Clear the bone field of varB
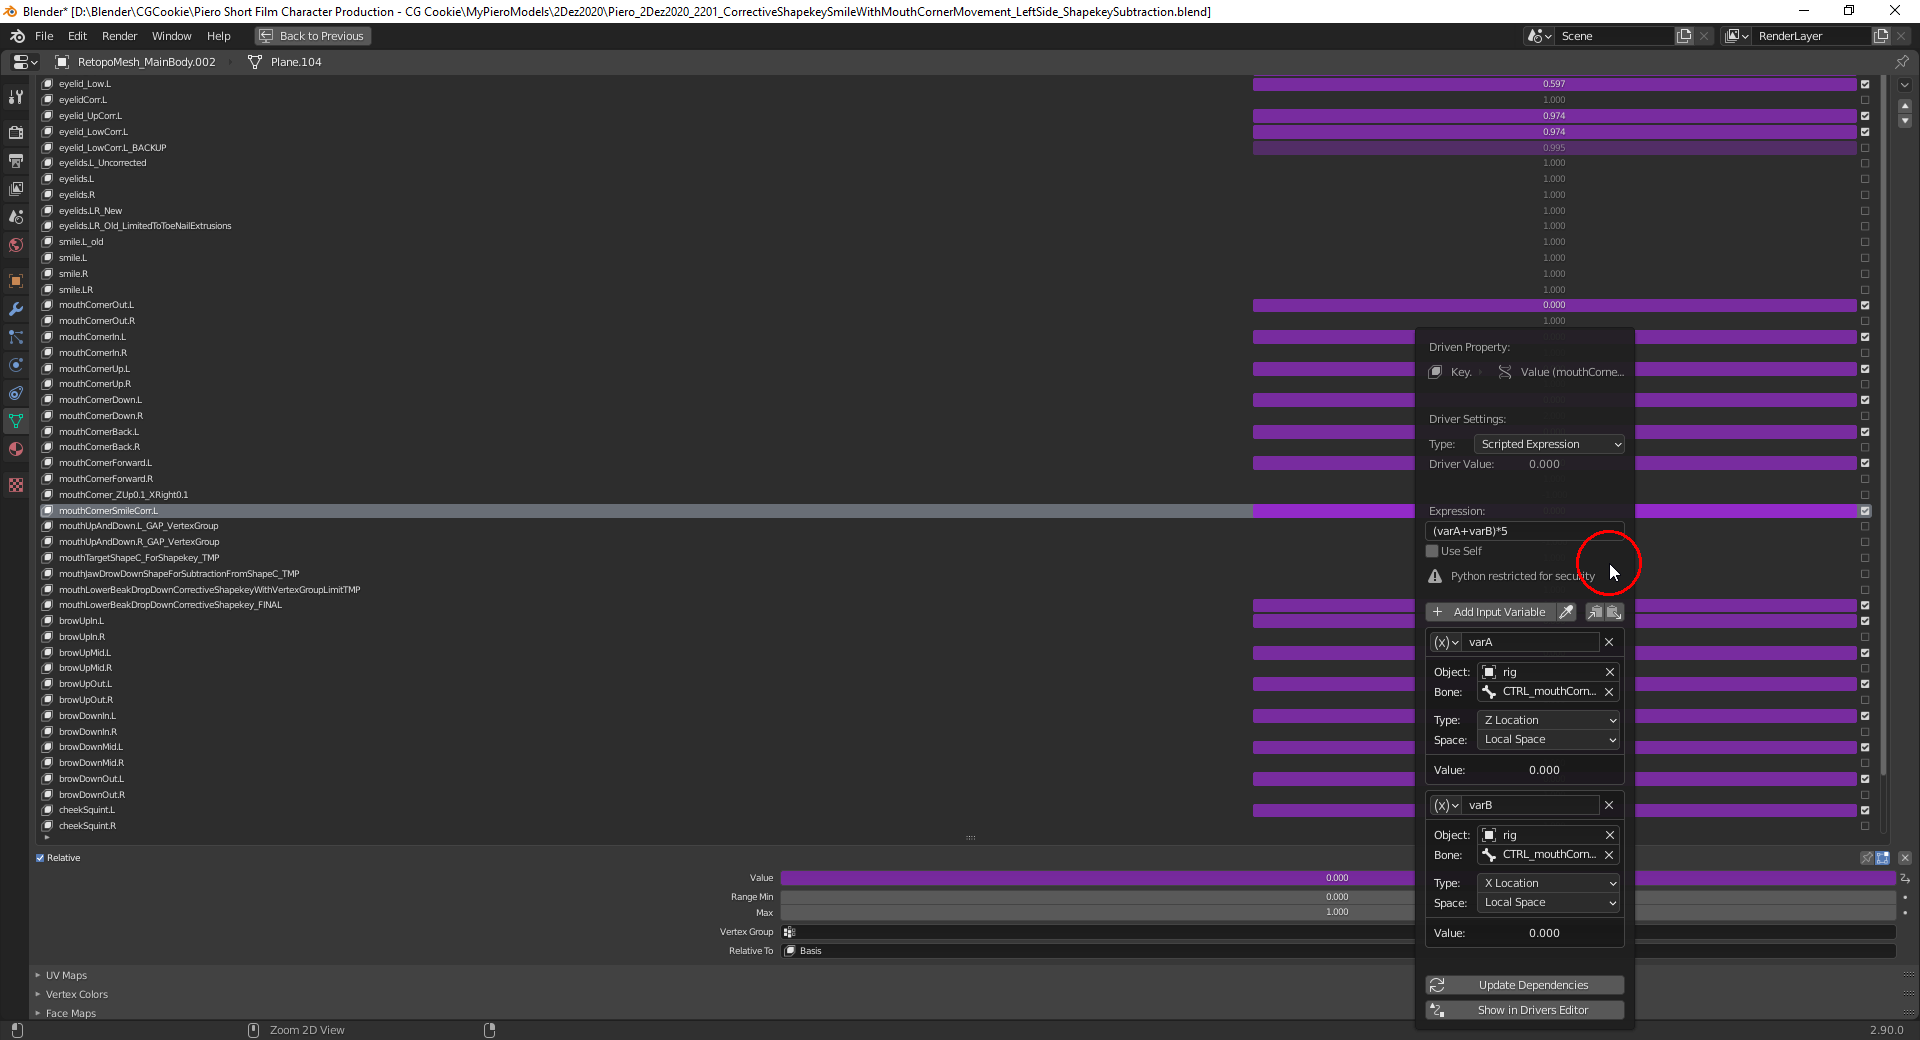The width and height of the screenshot is (1920, 1040). [x=1609, y=855]
